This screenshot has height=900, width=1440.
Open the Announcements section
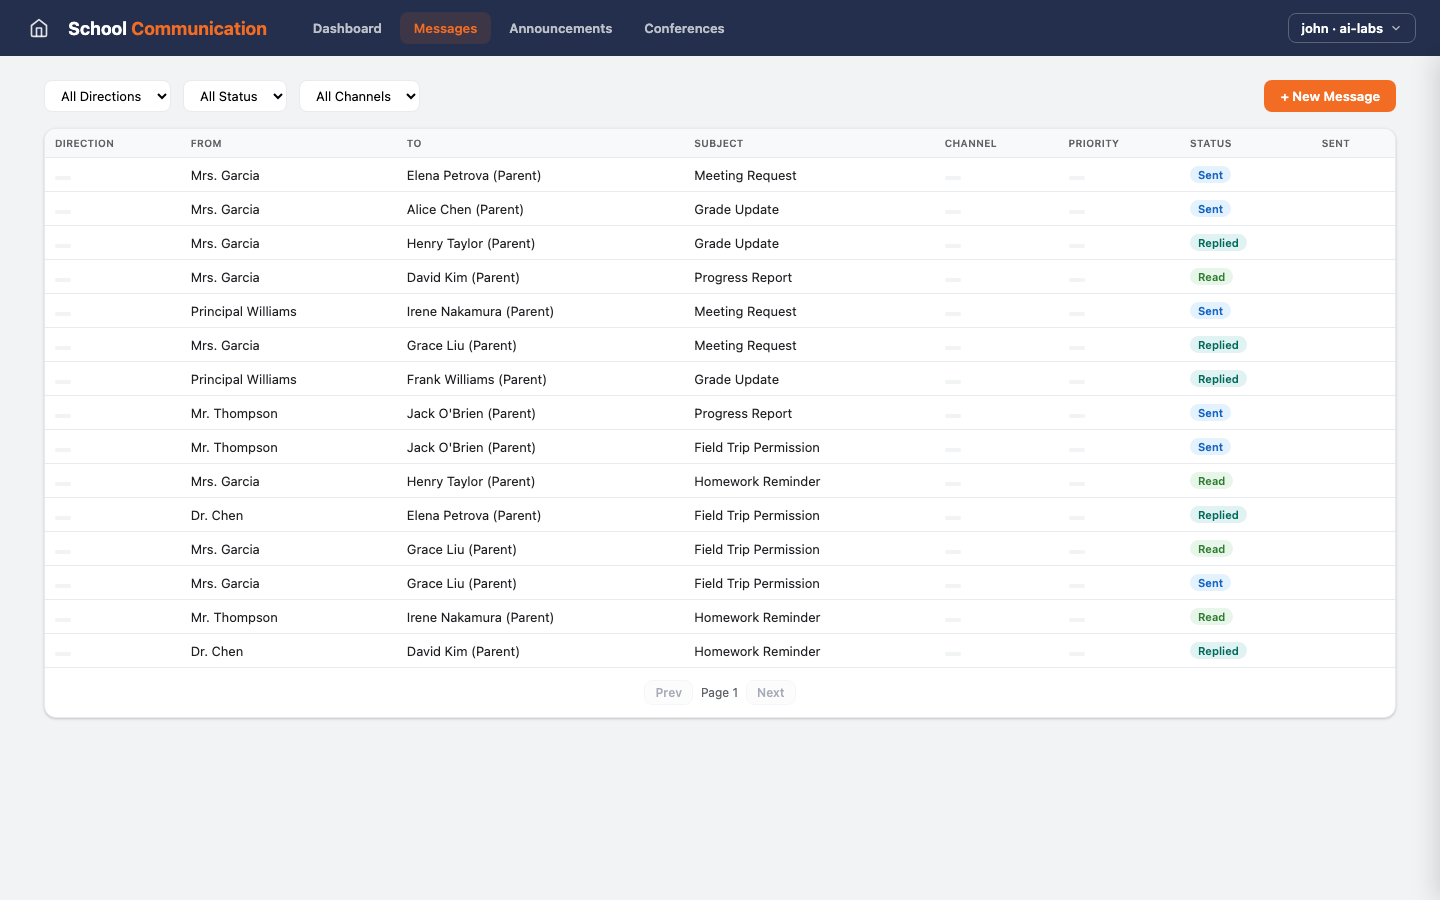point(560,28)
